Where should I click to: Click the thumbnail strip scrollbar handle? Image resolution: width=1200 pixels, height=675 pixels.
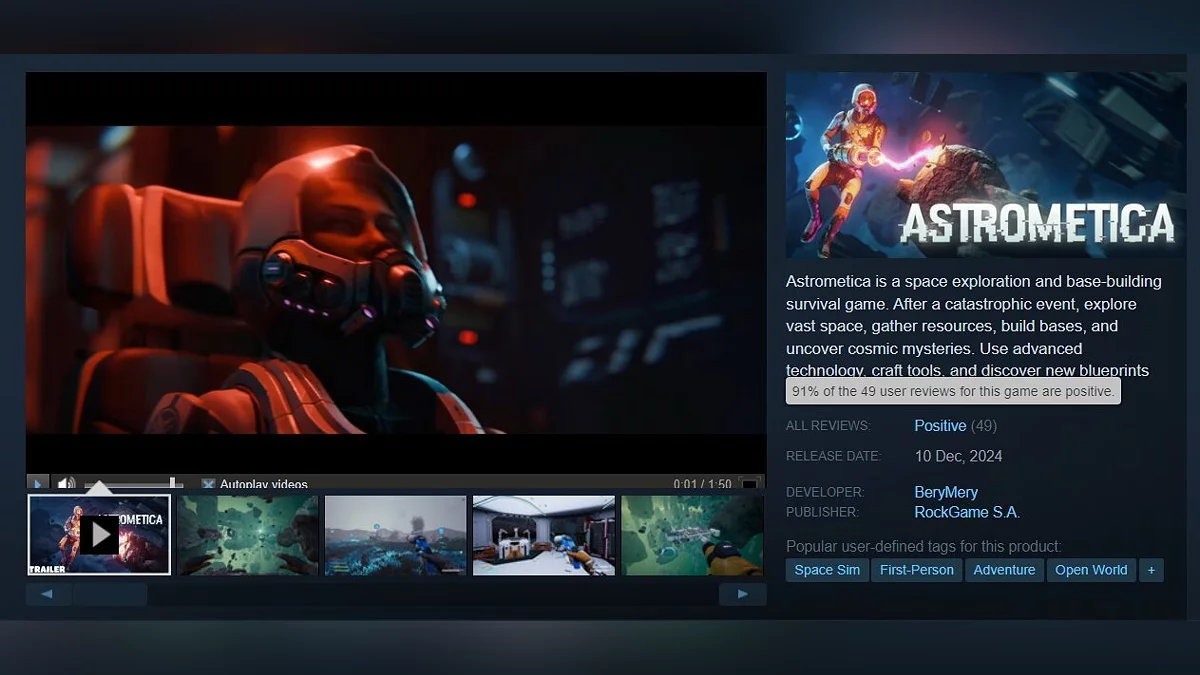click(x=110, y=594)
